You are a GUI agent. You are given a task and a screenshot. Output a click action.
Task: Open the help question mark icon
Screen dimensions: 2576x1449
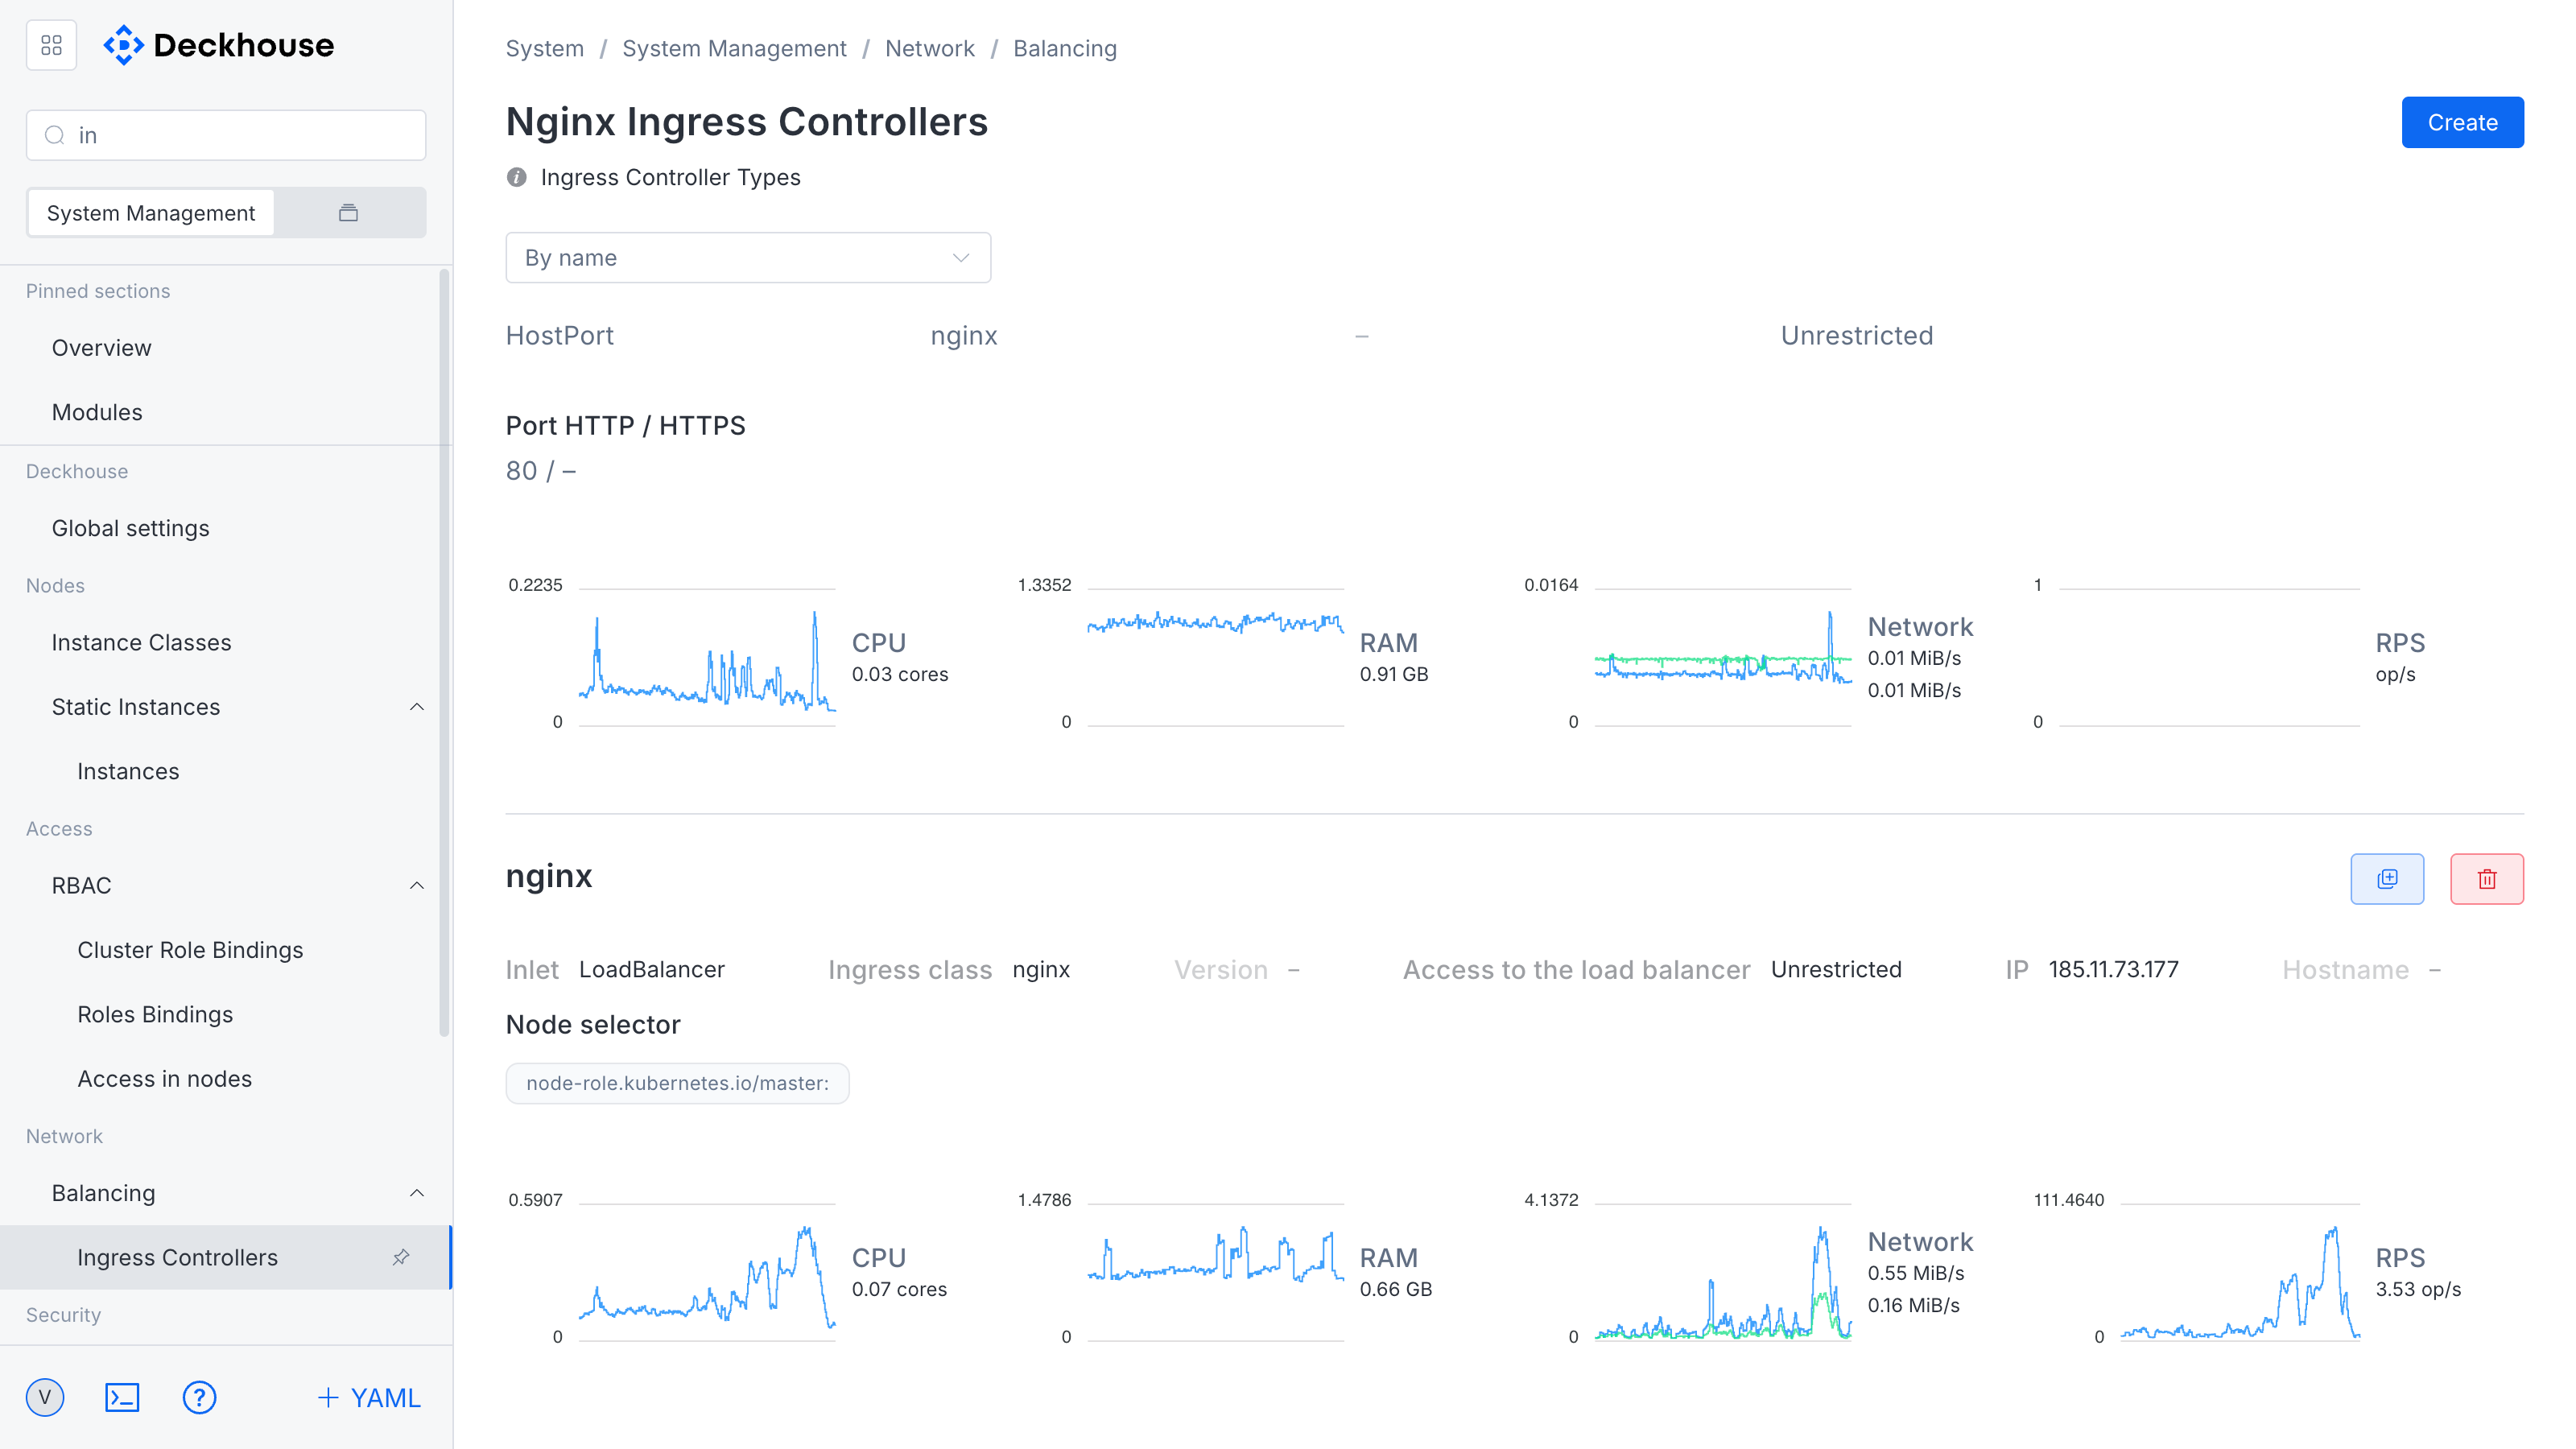click(199, 1397)
